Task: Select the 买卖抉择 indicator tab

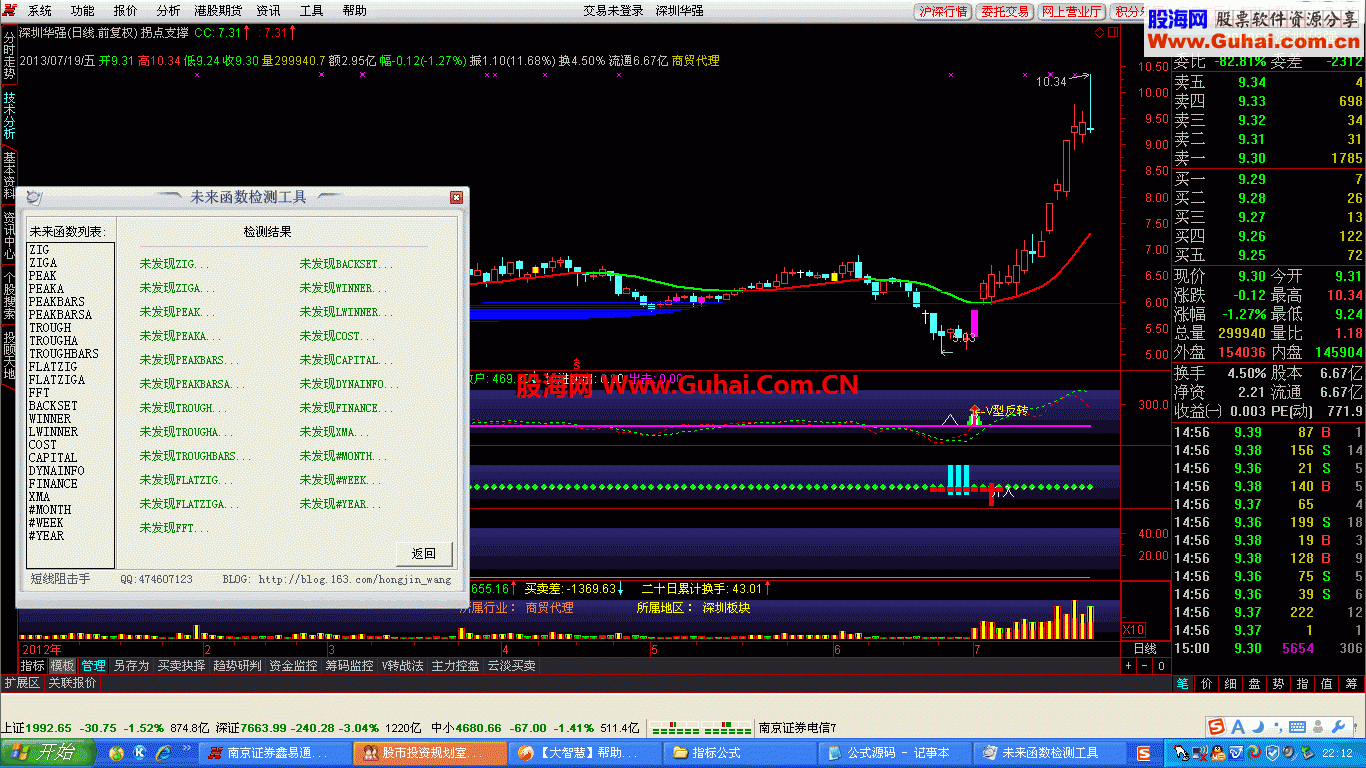Action: click(181, 665)
